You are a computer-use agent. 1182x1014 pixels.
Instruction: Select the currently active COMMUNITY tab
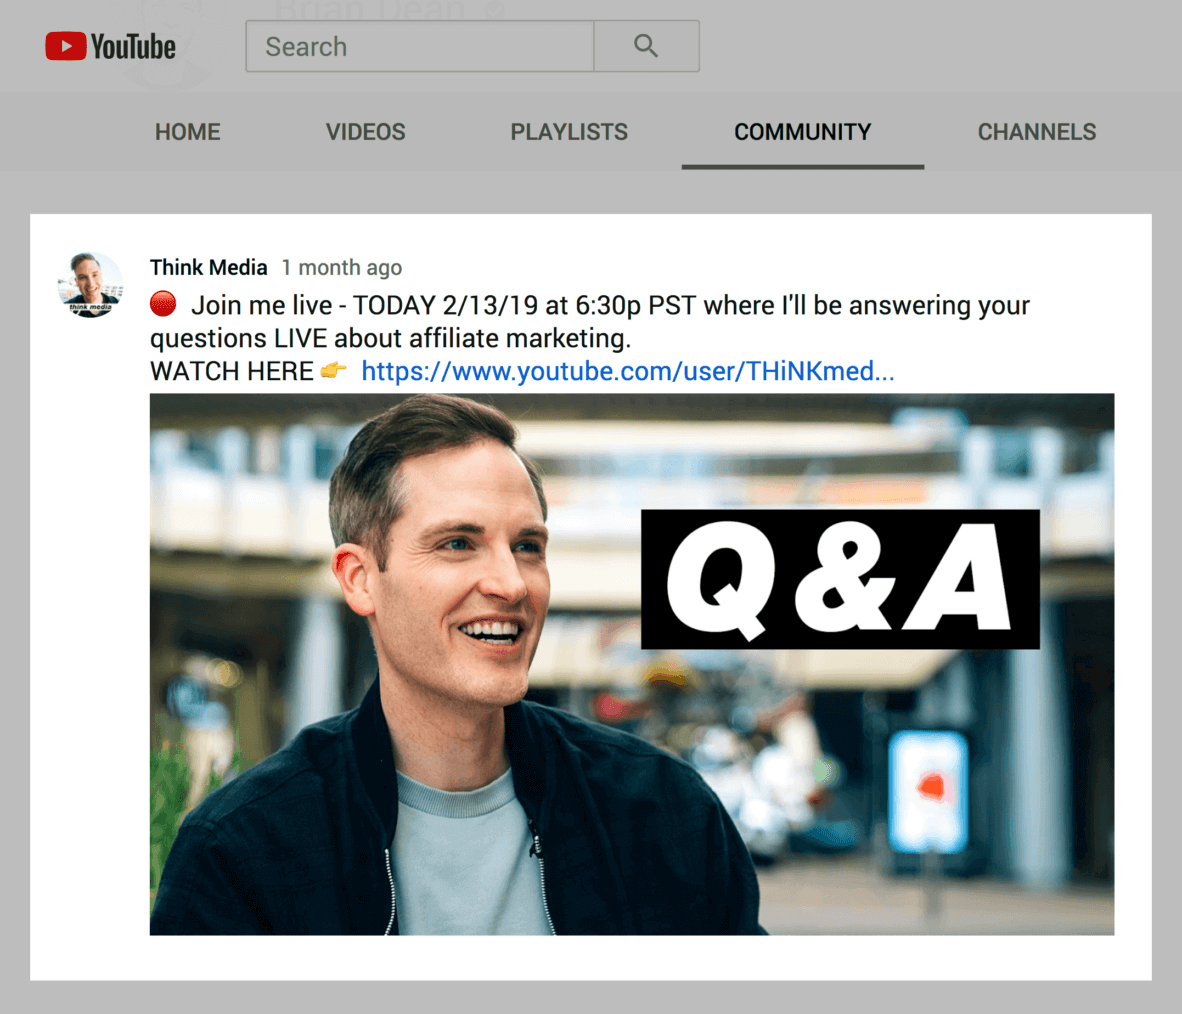802,131
